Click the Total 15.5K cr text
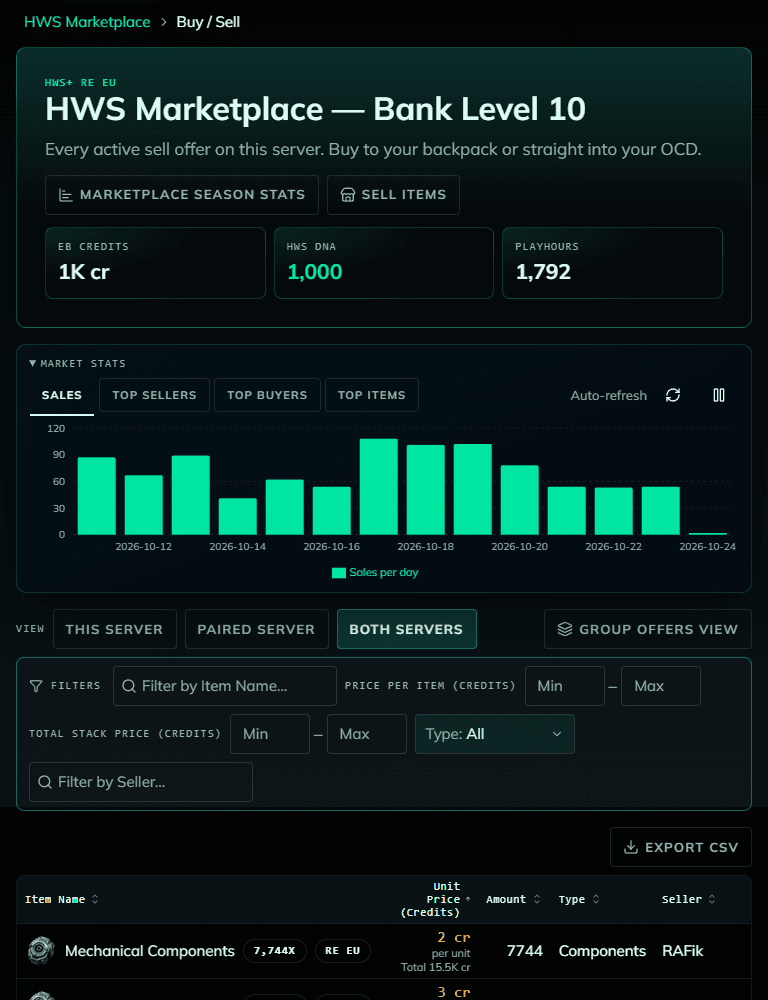The image size is (768, 1000). [x=436, y=967]
